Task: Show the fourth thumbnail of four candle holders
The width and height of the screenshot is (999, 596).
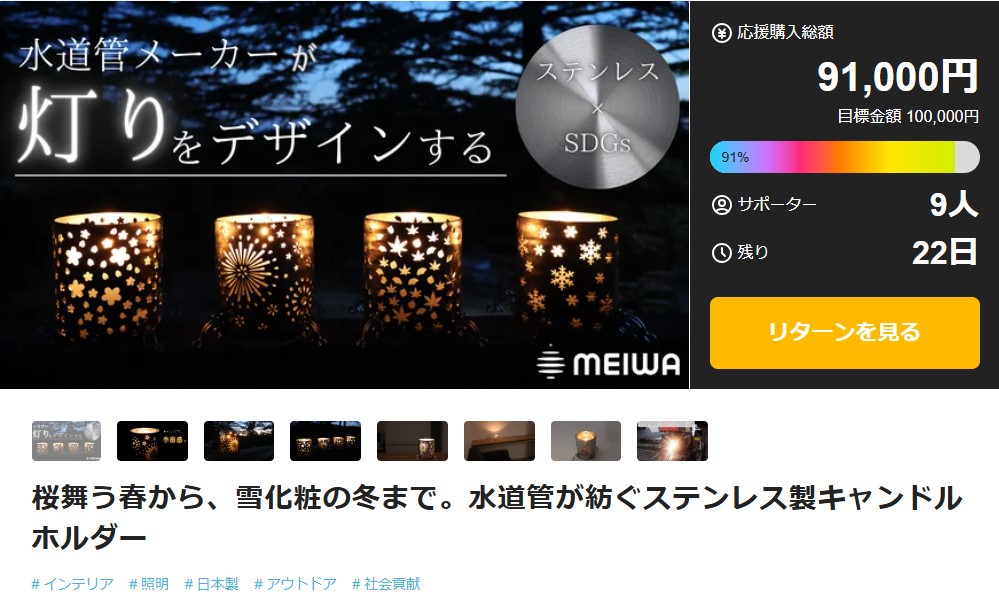Action: tap(326, 441)
